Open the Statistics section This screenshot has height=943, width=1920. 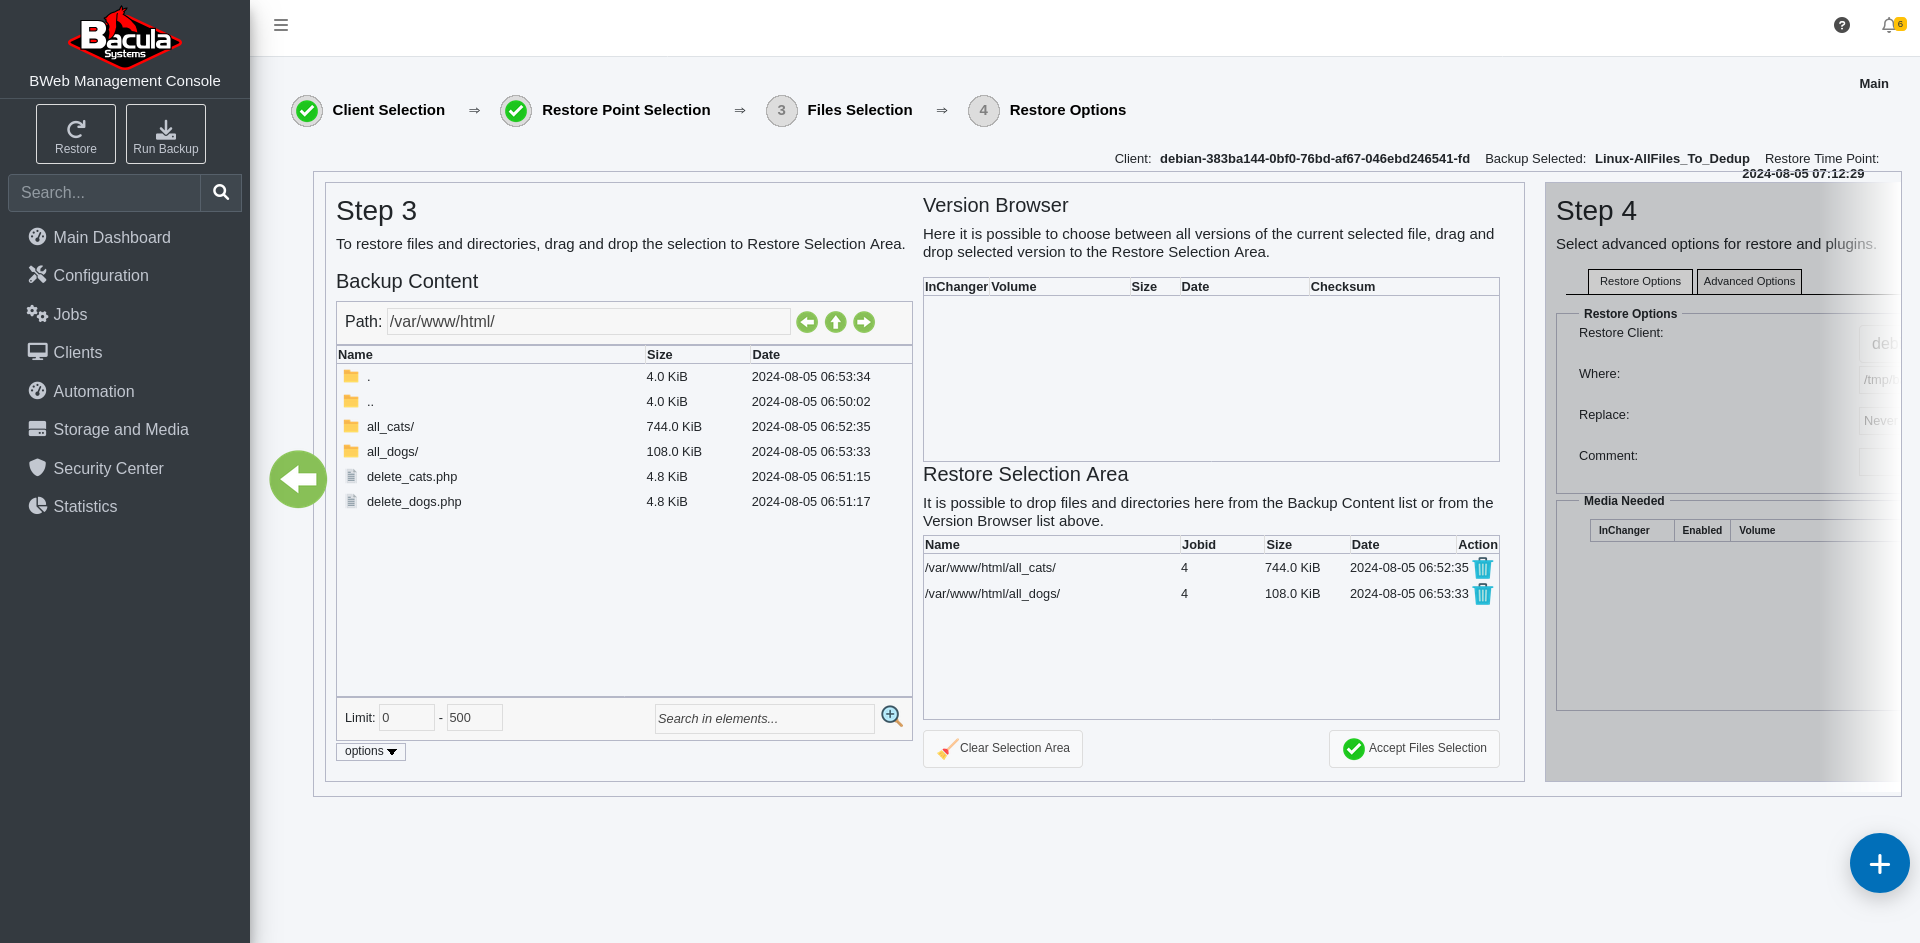[85, 506]
